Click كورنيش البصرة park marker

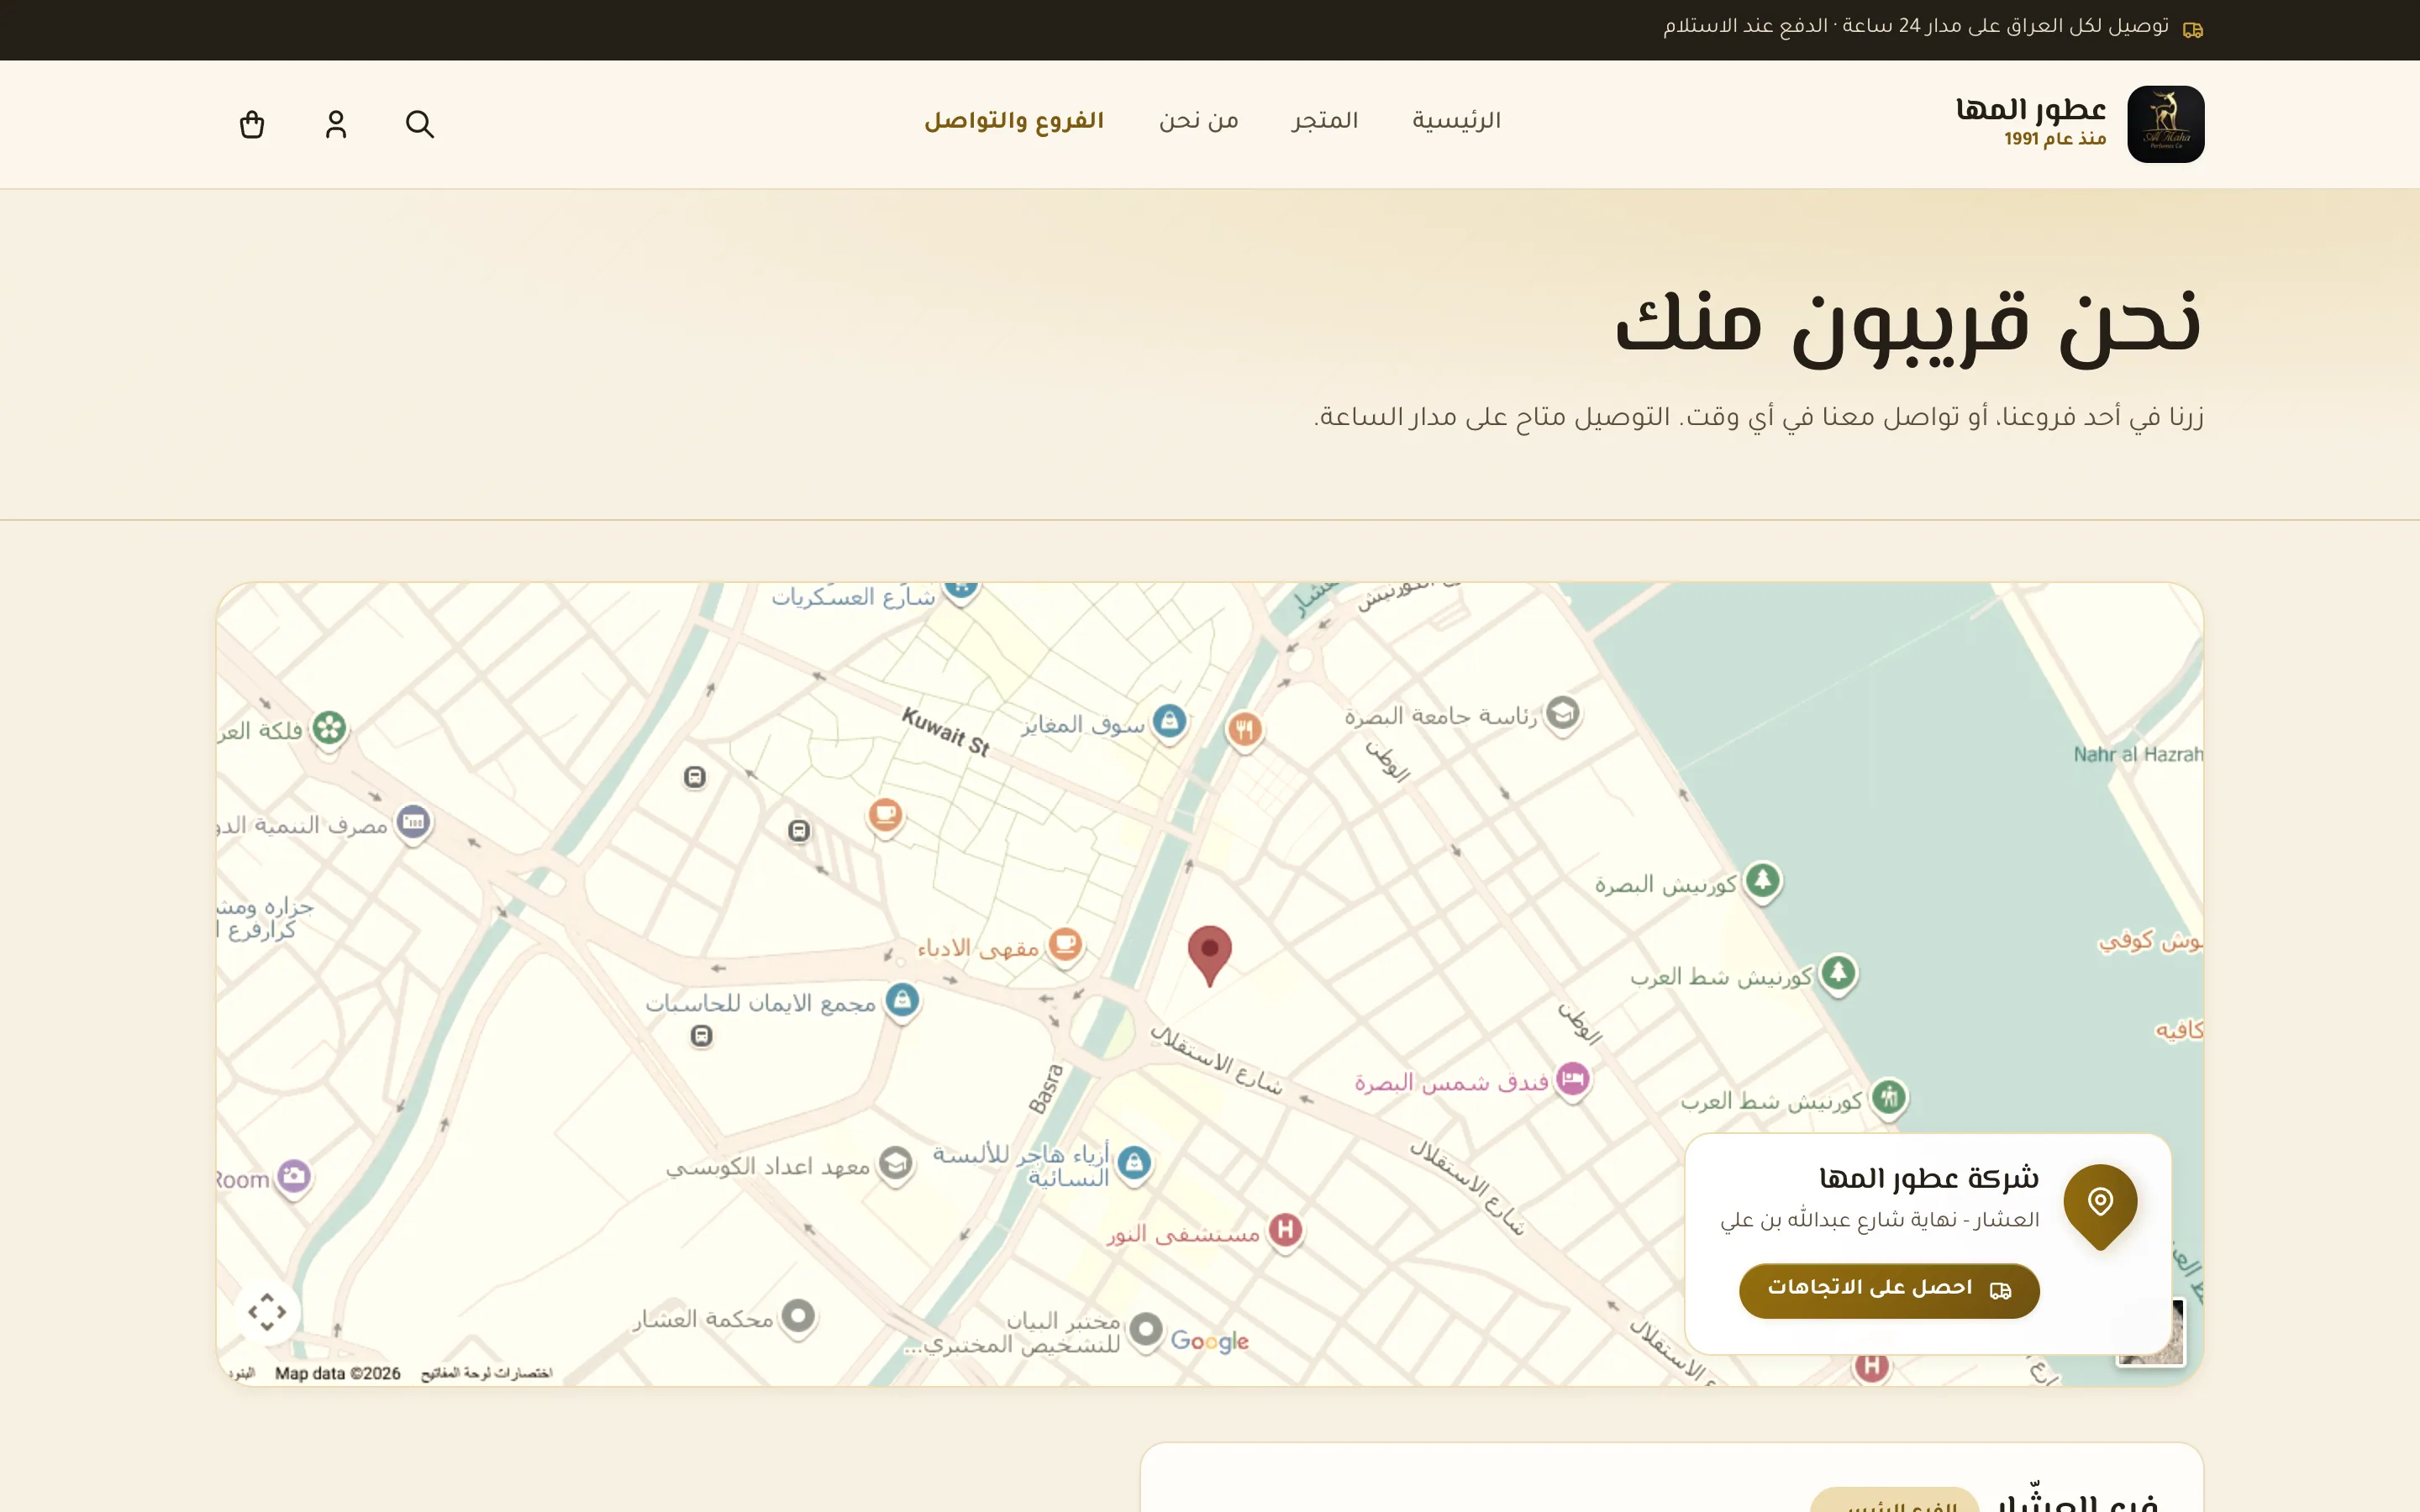pyautogui.click(x=1762, y=882)
